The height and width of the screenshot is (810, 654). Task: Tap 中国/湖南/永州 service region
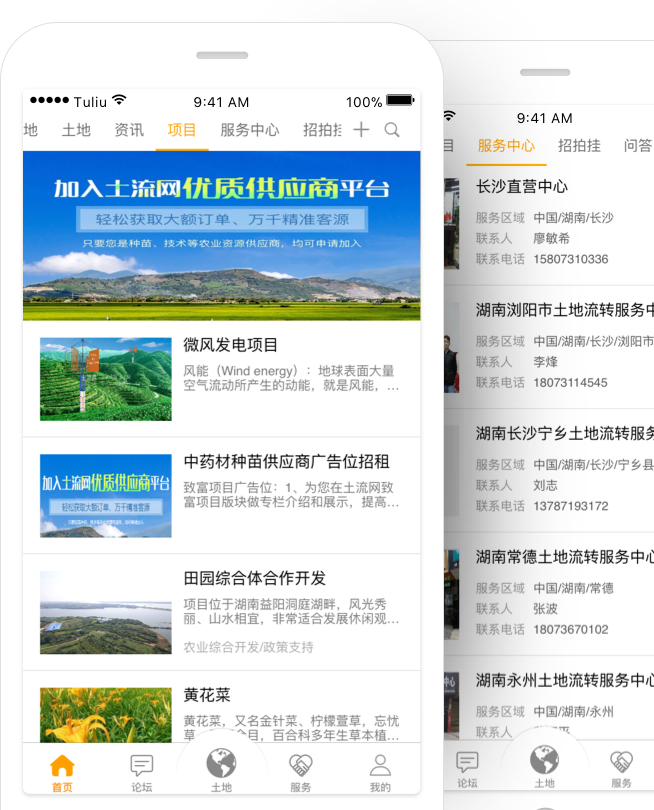[x=573, y=711]
